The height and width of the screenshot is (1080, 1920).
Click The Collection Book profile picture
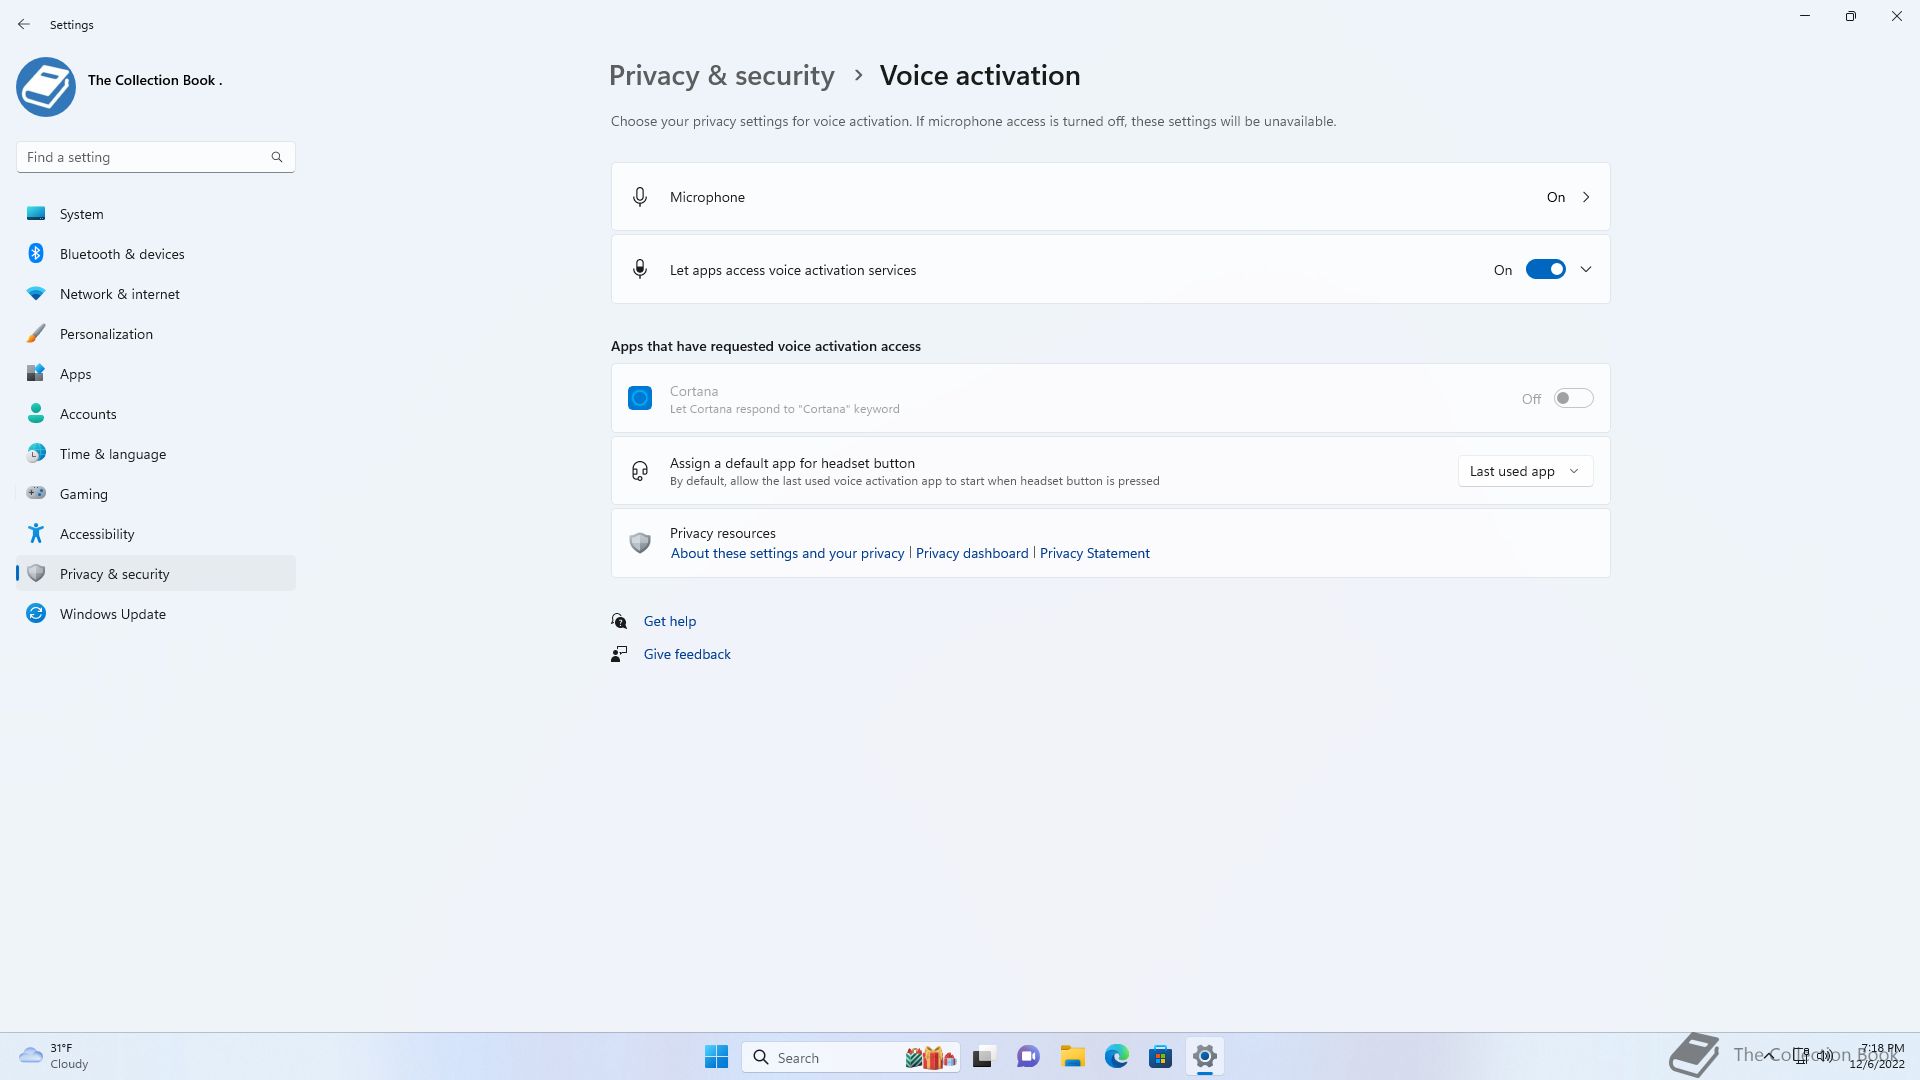(46, 86)
